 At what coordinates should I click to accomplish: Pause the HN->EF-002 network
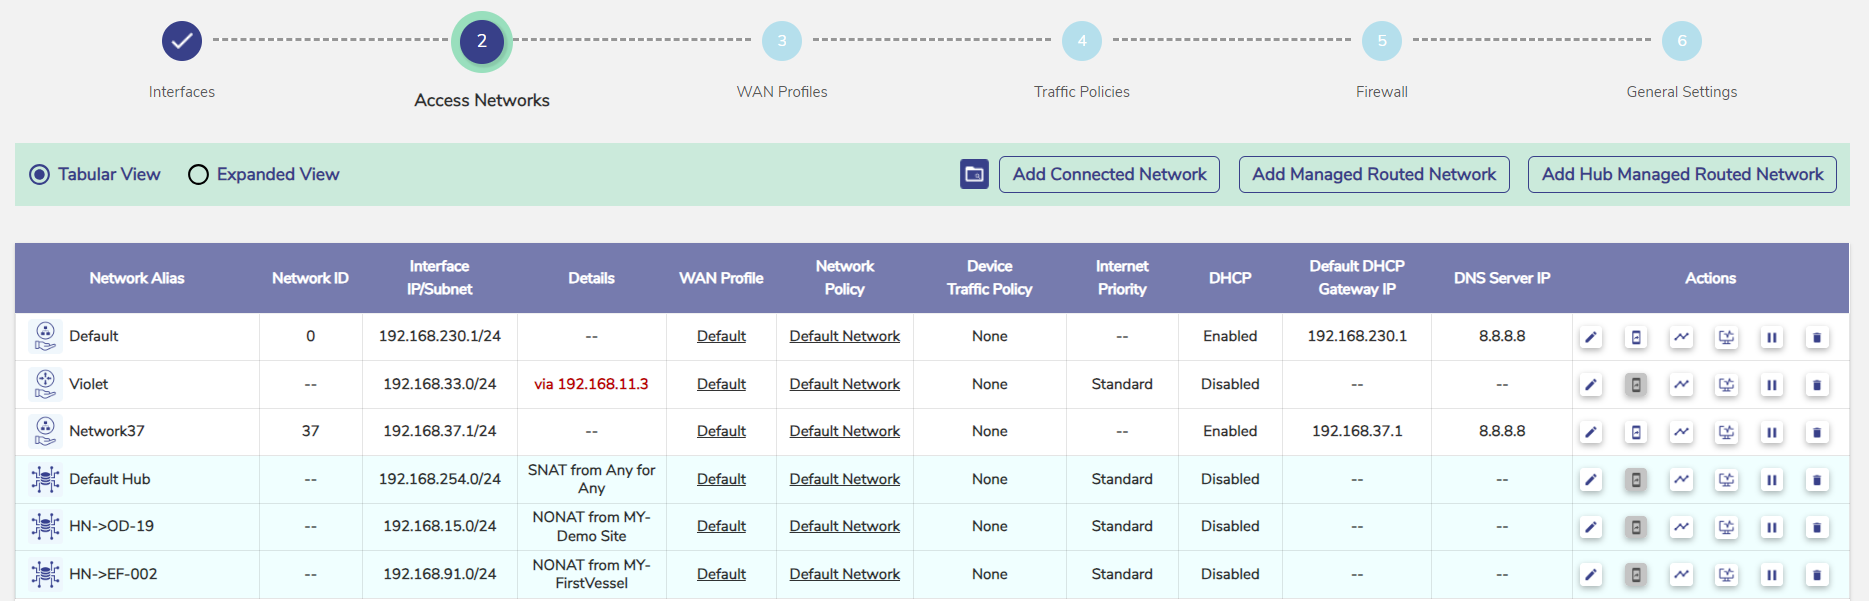click(1772, 575)
